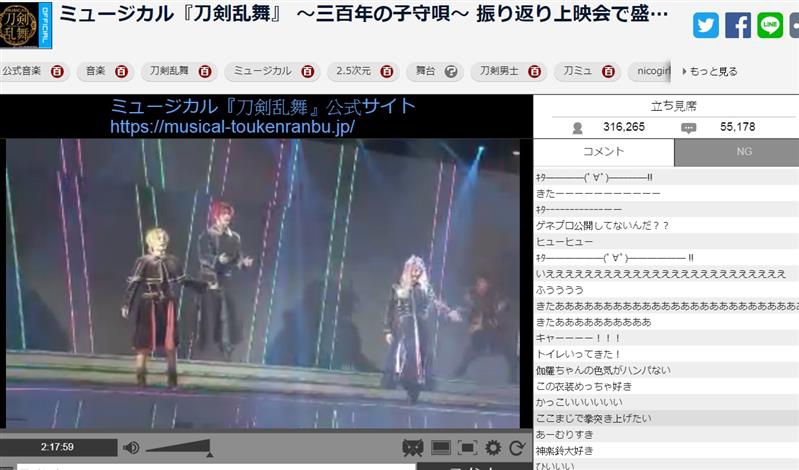
Task: Open the 刀剣乱舞 tag
Action: tap(169, 71)
